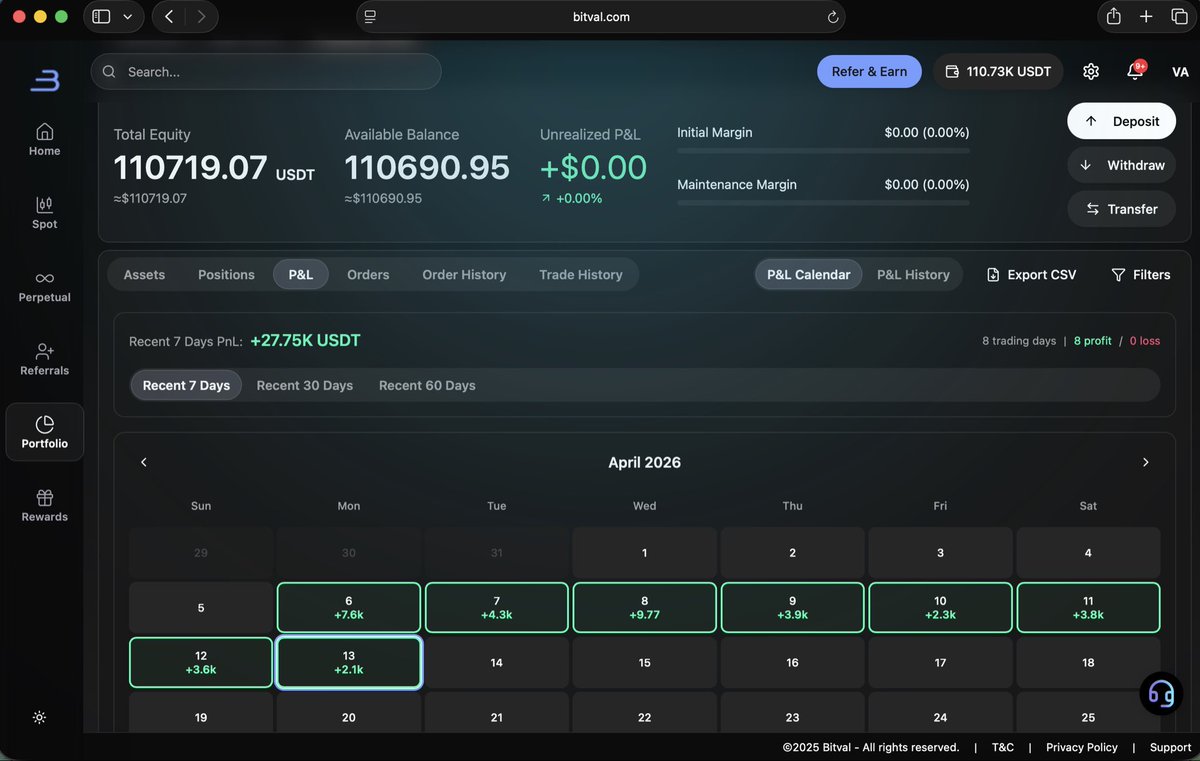
Task: Select April 7 with +4.3k profit
Action: pyautogui.click(x=497, y=608)
